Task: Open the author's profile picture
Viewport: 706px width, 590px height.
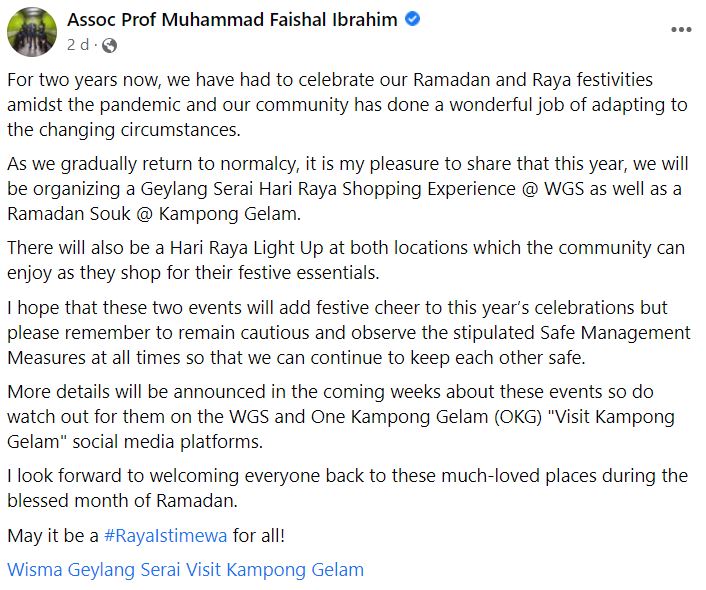Action: pyautogui.click(x=31, y=32)
